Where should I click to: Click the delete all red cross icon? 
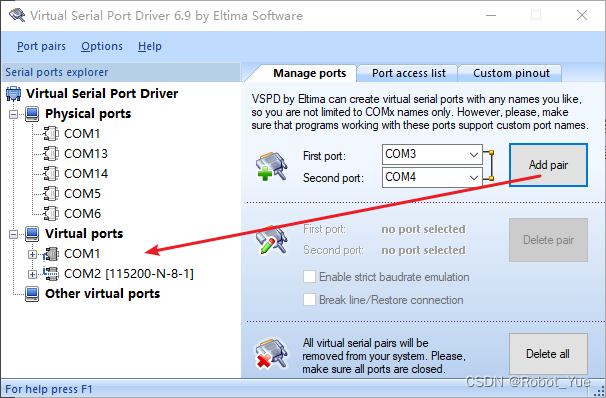(271, 353)
